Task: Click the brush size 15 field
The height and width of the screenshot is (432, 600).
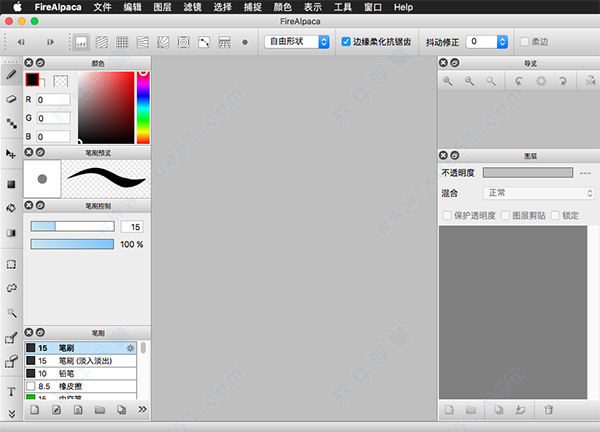Action: tap(132, 227)
